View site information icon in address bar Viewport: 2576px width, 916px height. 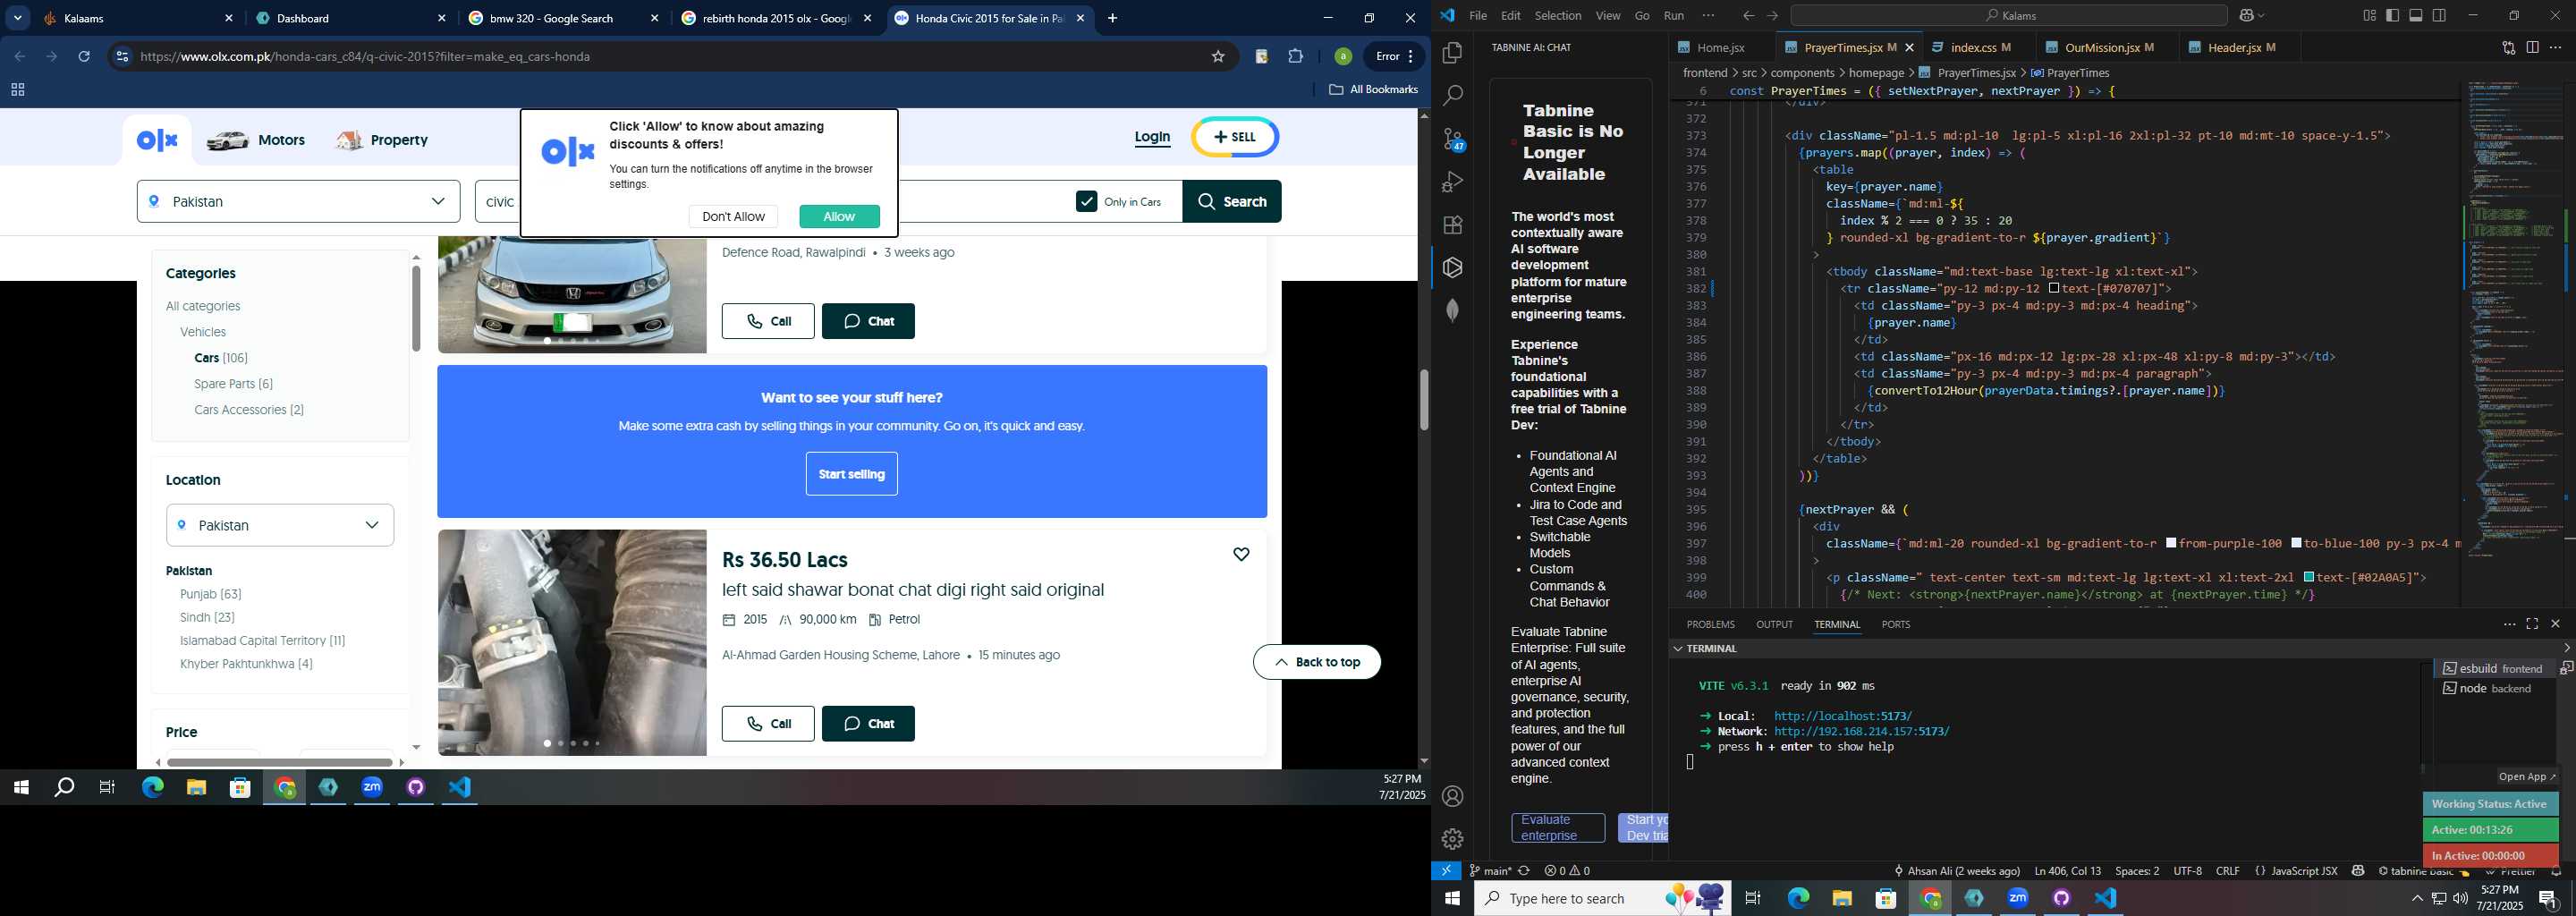tap(122, 56)
